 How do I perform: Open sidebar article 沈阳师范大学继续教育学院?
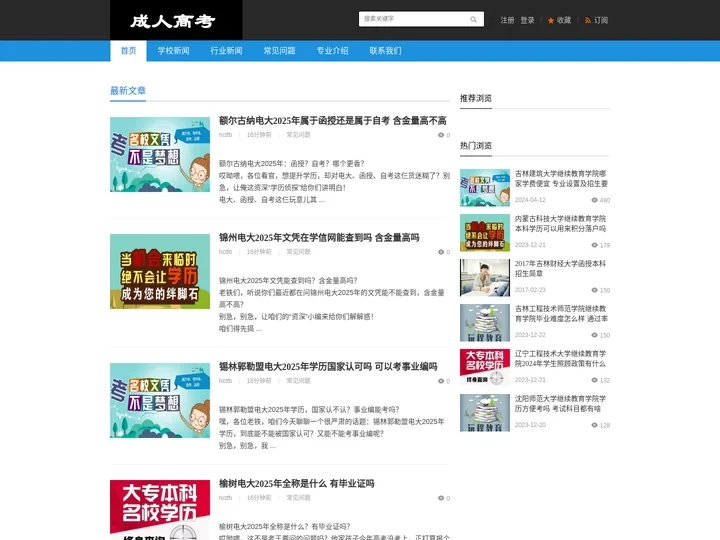point(560,404)
